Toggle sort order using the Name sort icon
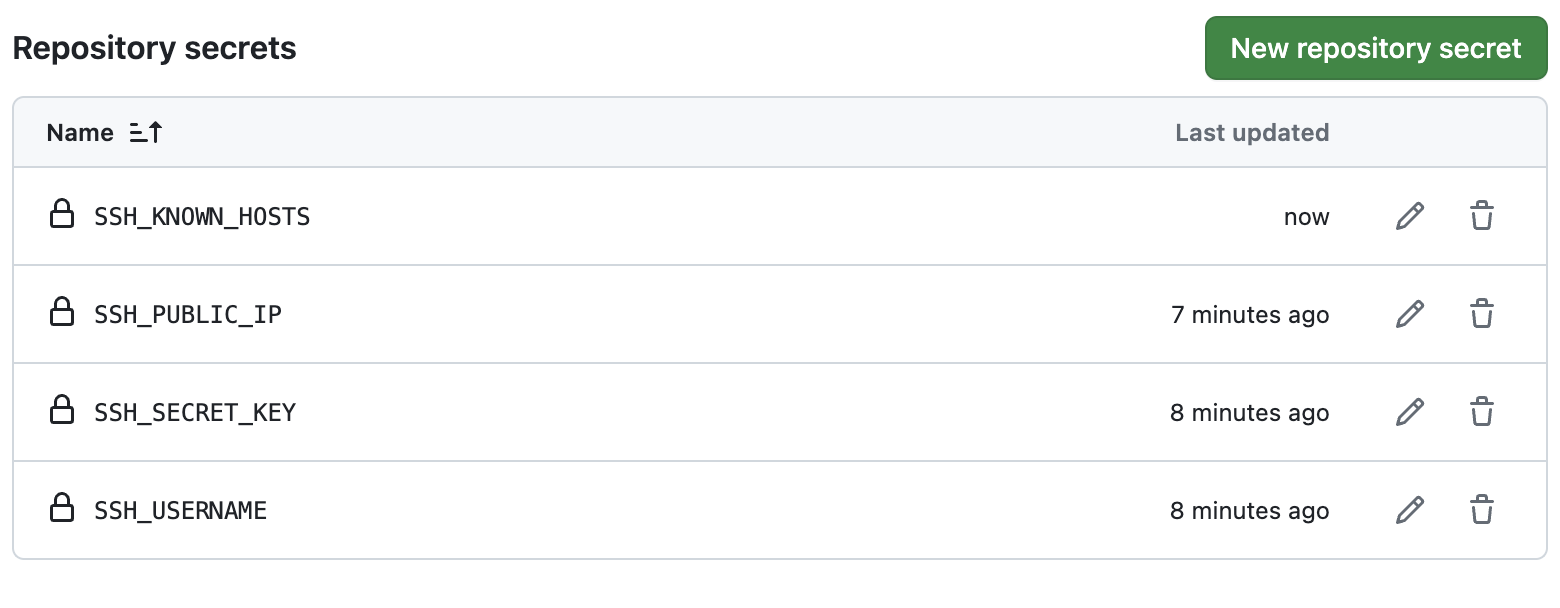1560x608 pixels. click(144, 132)
